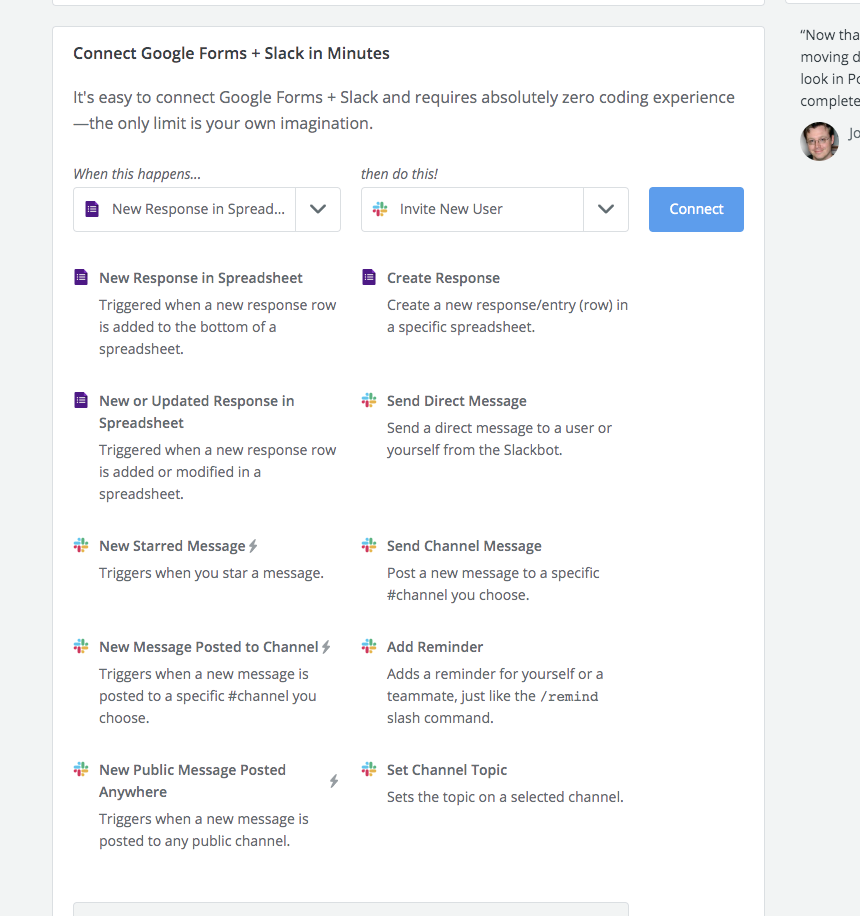Click Slack icon beside New Message Posted to Channel
The width and height of the screenshot is (860, 916).
click(x=81, y=647)
